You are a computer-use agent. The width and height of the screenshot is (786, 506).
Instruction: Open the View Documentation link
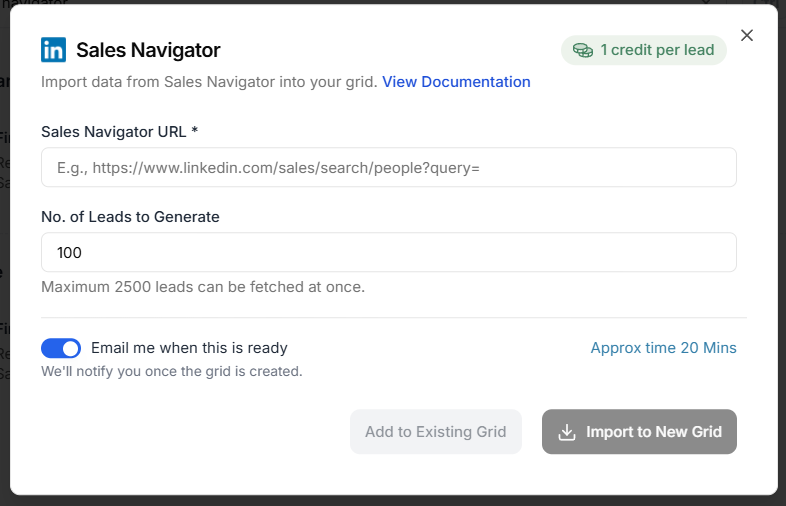(456, 82)
